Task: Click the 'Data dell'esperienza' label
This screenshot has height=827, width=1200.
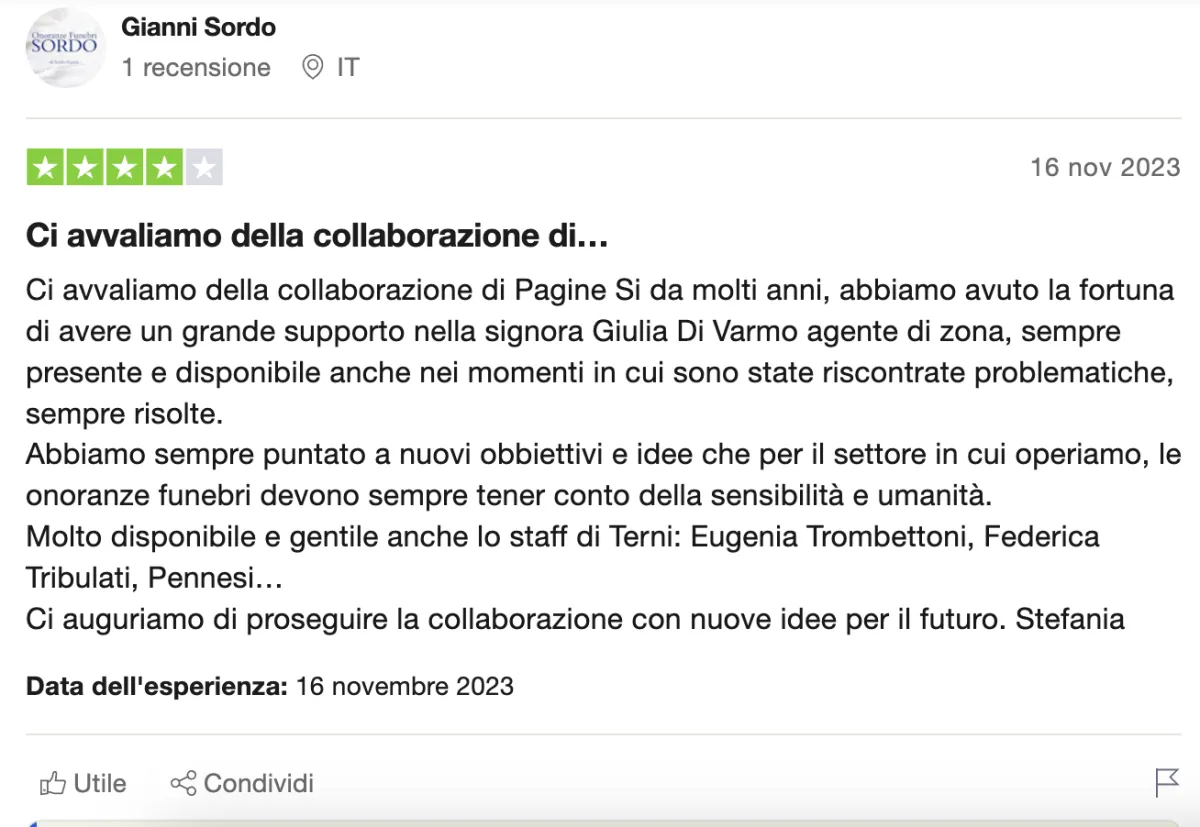Action: (157, 686)
